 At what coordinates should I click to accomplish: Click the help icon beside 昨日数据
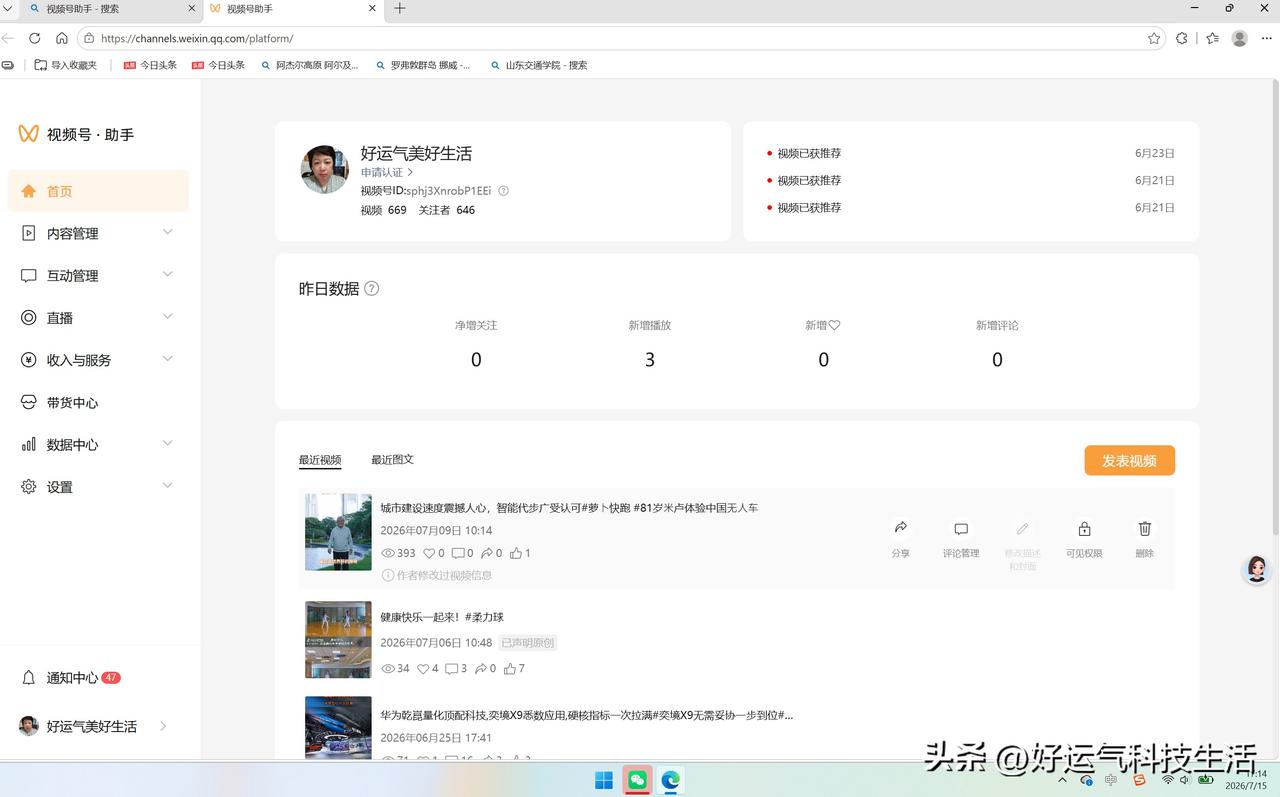pyautogui.click(x=371, y=289)
